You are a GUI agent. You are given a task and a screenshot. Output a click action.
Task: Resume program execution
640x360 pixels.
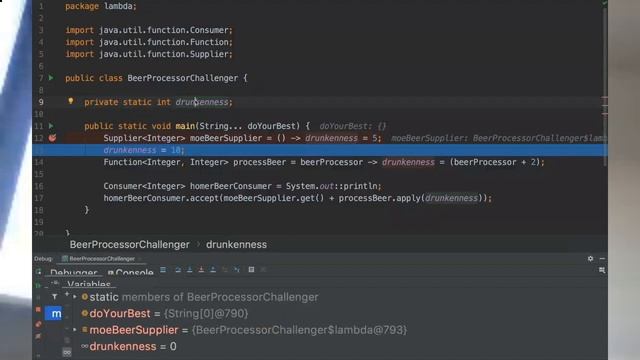click(38, 285)
